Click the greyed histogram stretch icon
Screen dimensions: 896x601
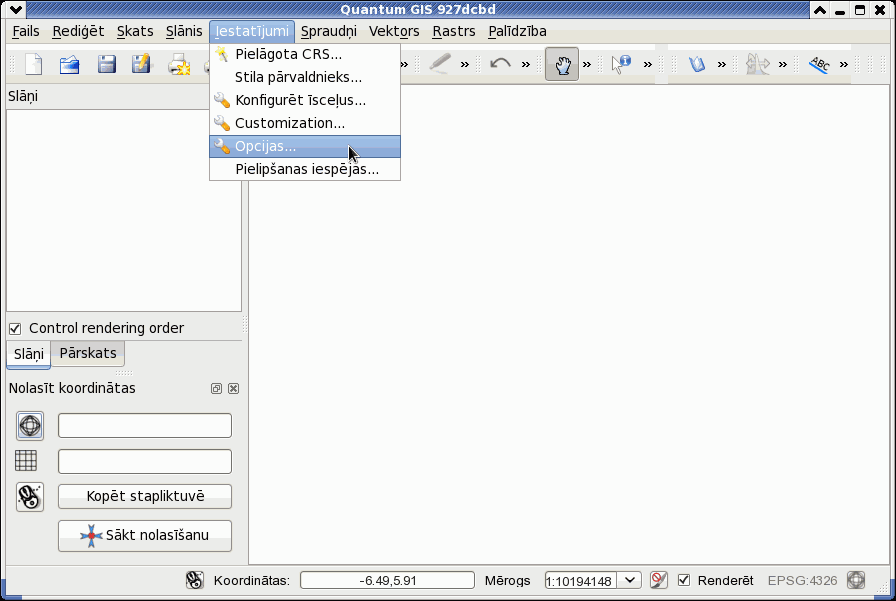758,64
